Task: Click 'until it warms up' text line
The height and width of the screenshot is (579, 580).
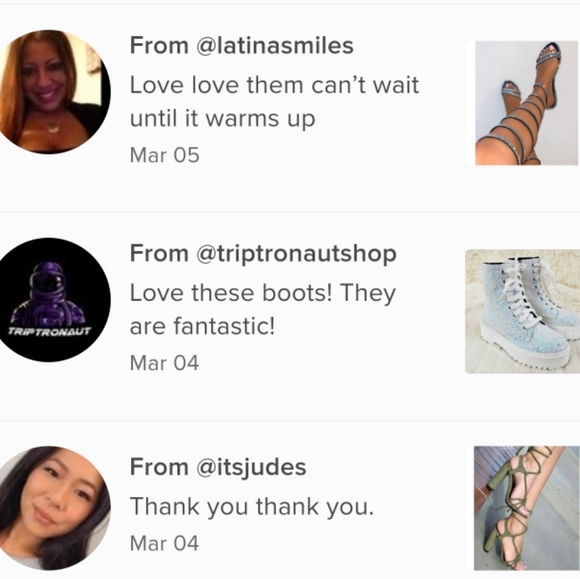Action: [223, 119]
